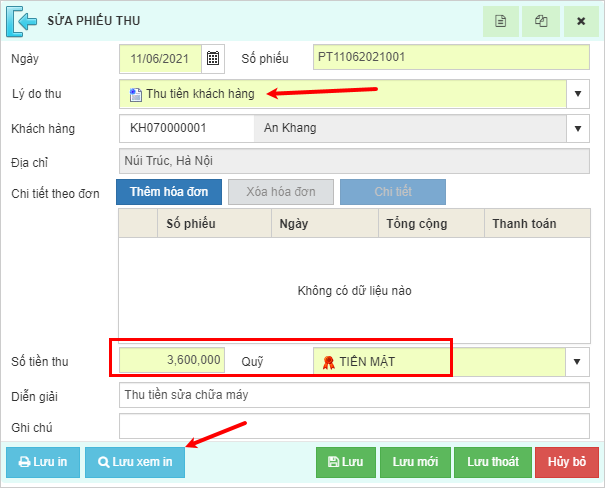Open the Quỹ fund dropdown arrow
605x488 pixels.
[579, 361]
